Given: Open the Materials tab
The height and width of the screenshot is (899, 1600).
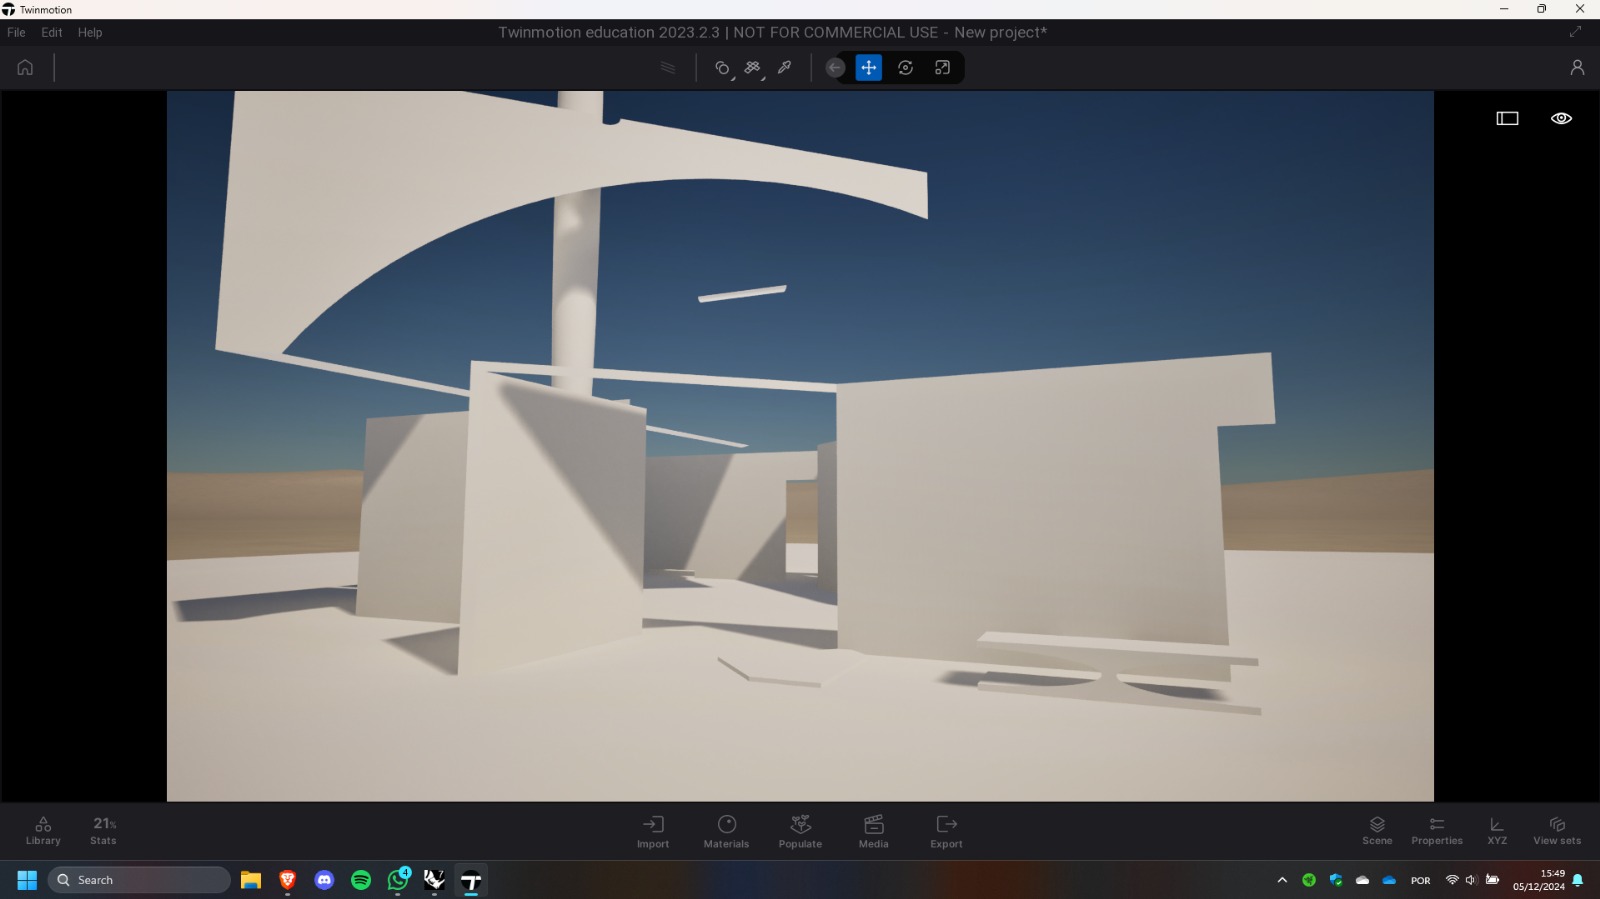Looking at the screenshot, I should click(x=726, y=831).
